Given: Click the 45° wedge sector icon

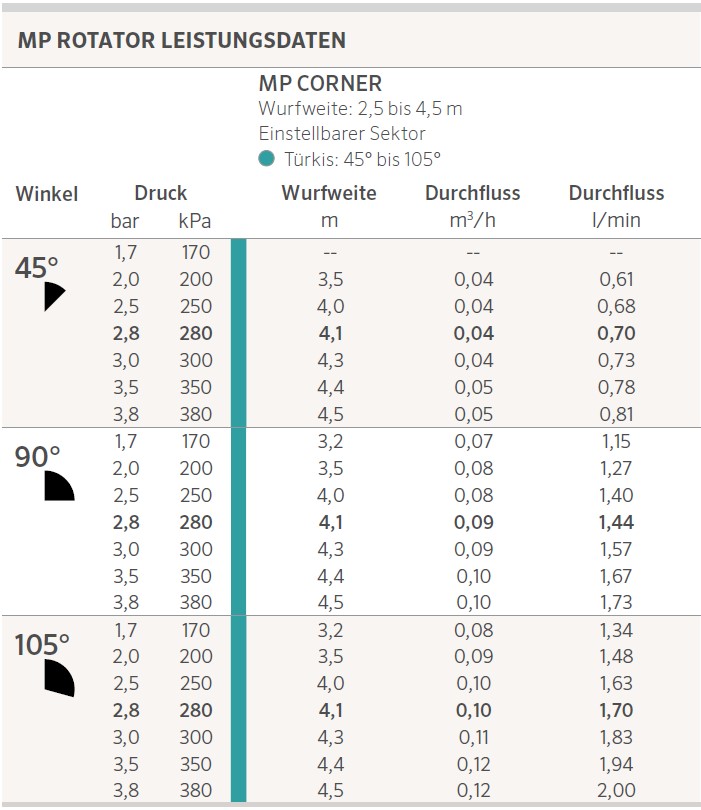Looking at the screenshot, I should [54, 297].
